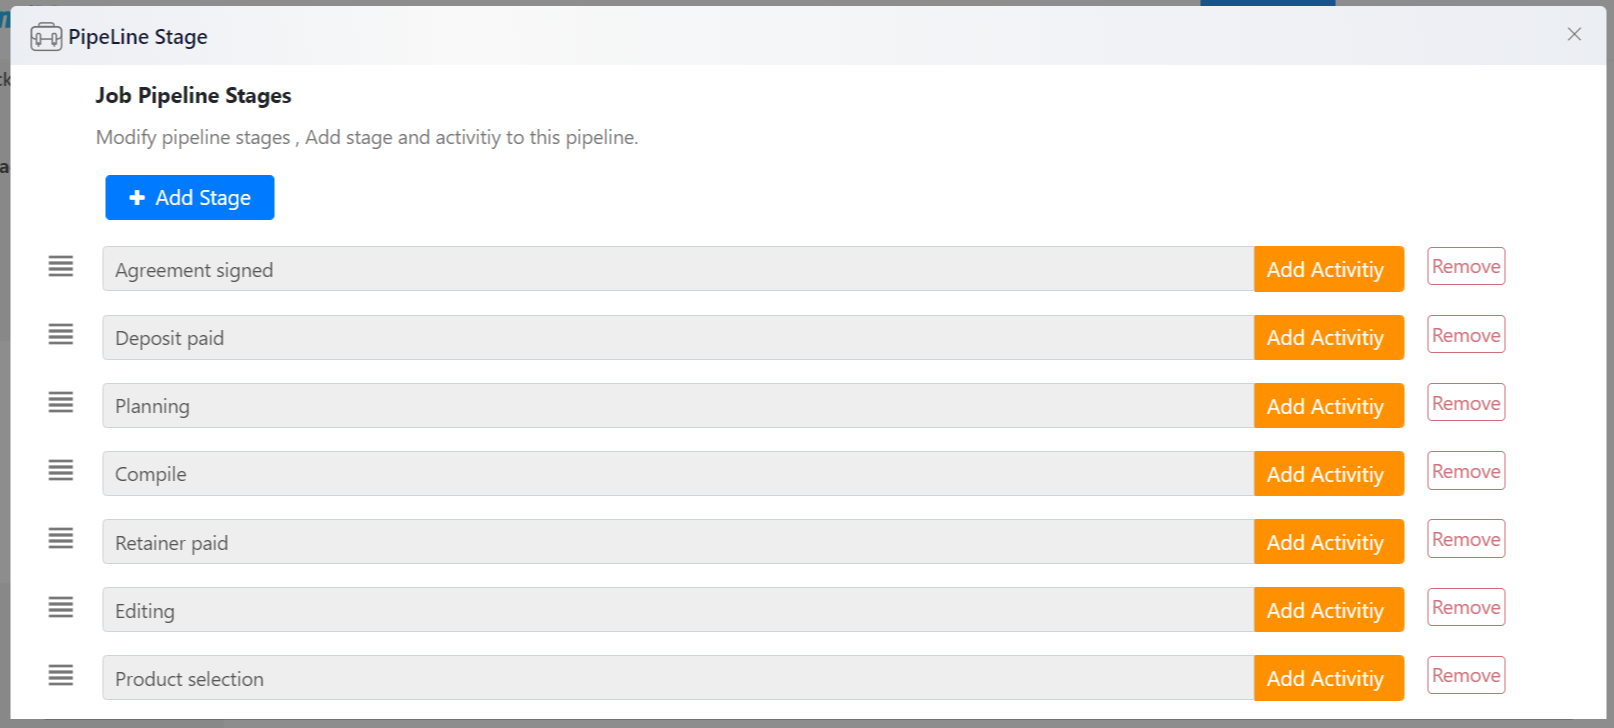Add activity to Planning stage

tap(1329, 406)
